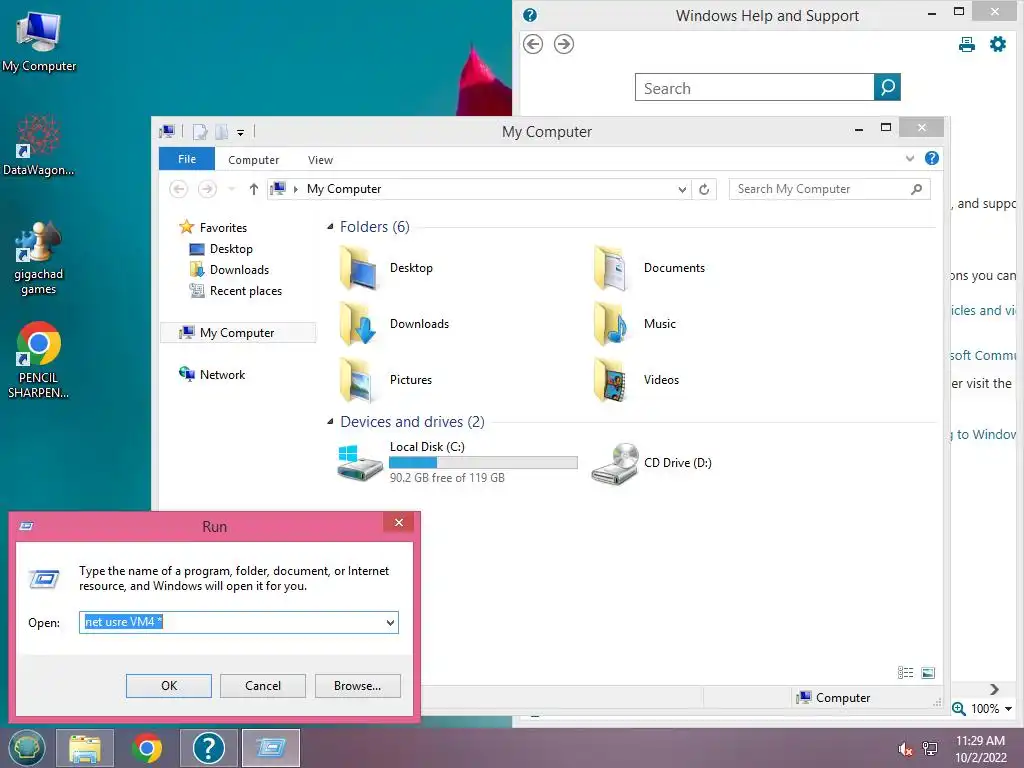Open File Explorer from the taskbar

(x=85, y=748)
